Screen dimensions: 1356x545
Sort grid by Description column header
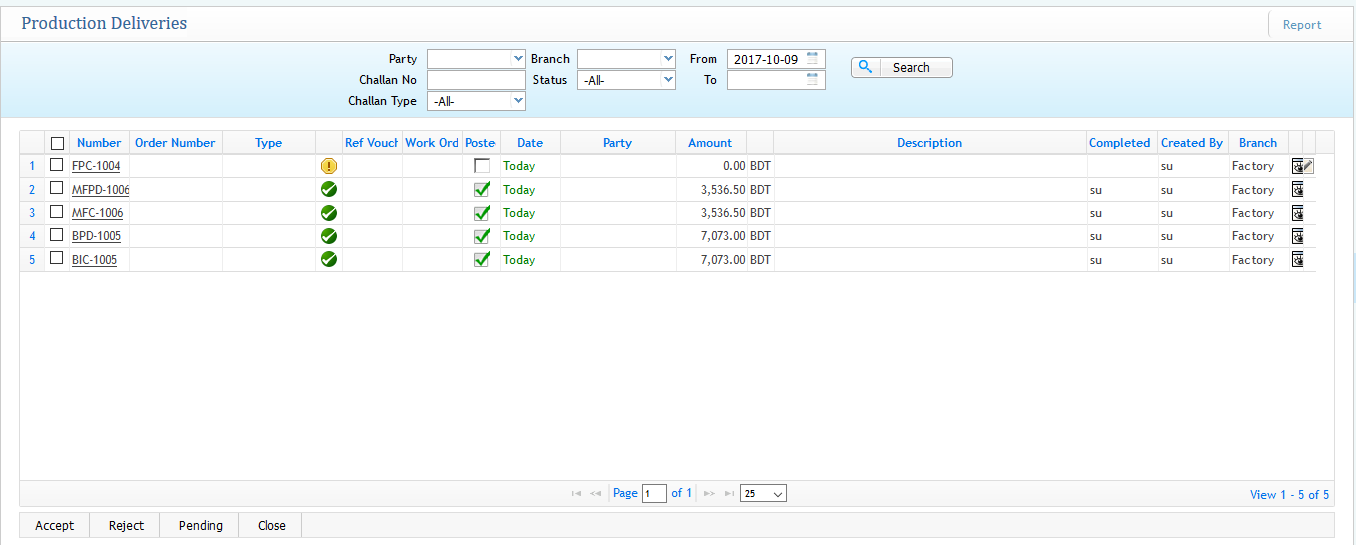point(929,143)
